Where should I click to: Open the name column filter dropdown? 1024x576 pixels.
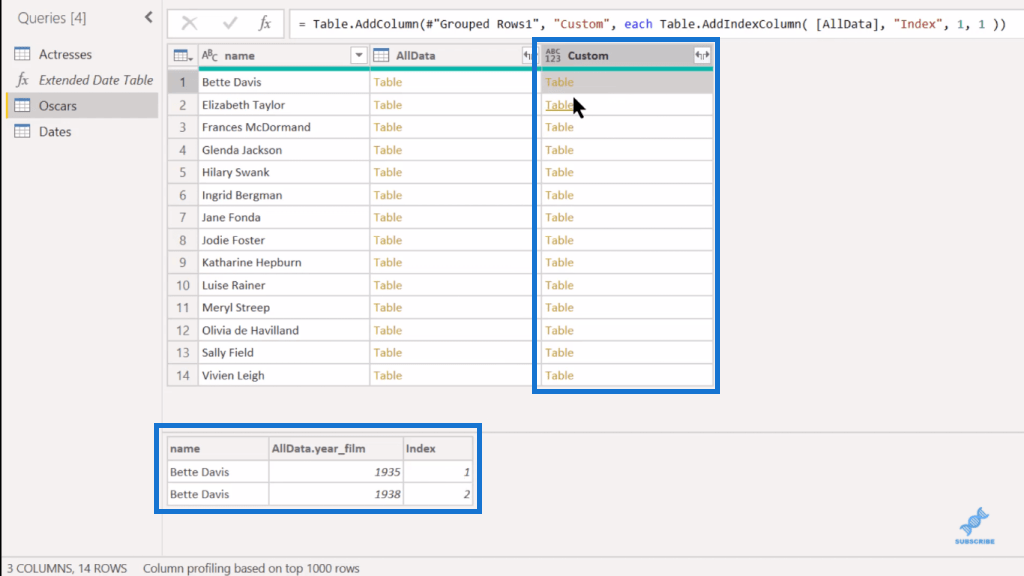[359, 56]
